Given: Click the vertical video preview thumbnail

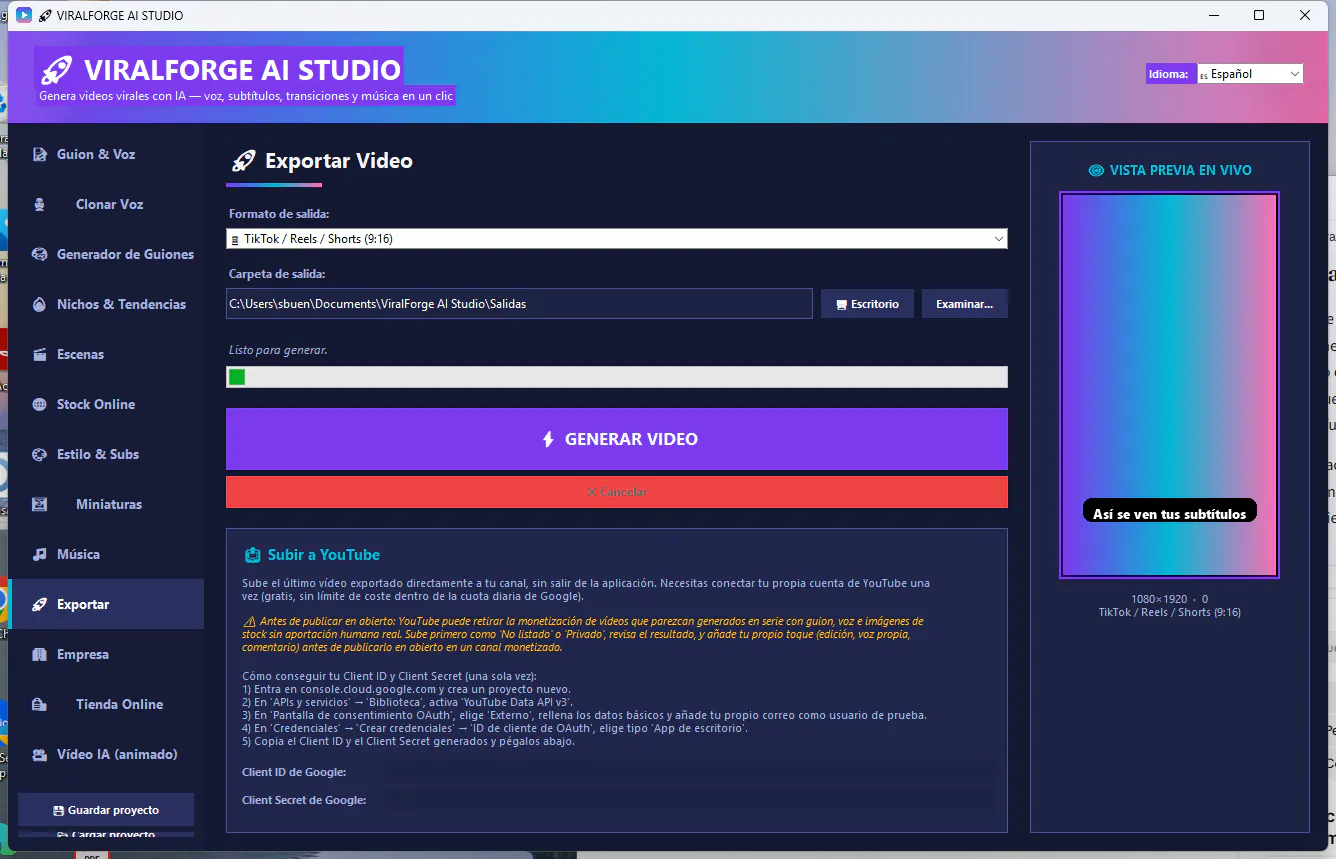Looking at the screenshot, I should coord(1169,385).
